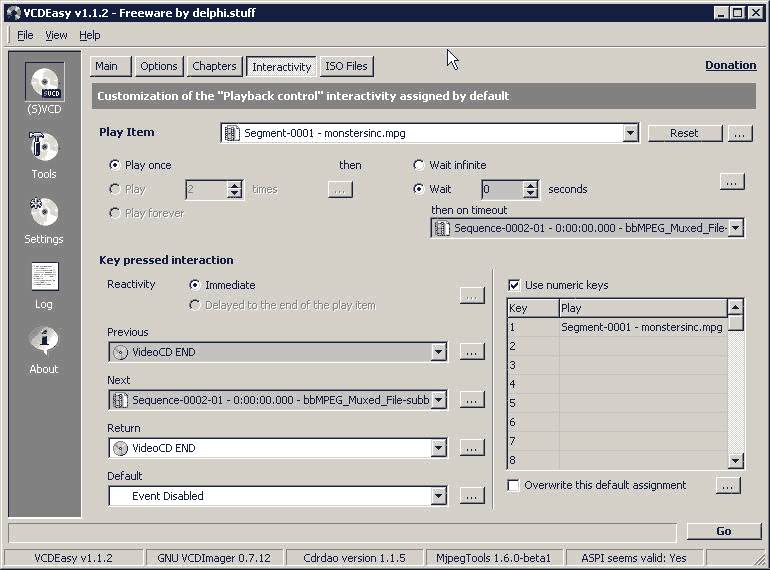Click the key list scroll down arrow

(x=735, y=461)
